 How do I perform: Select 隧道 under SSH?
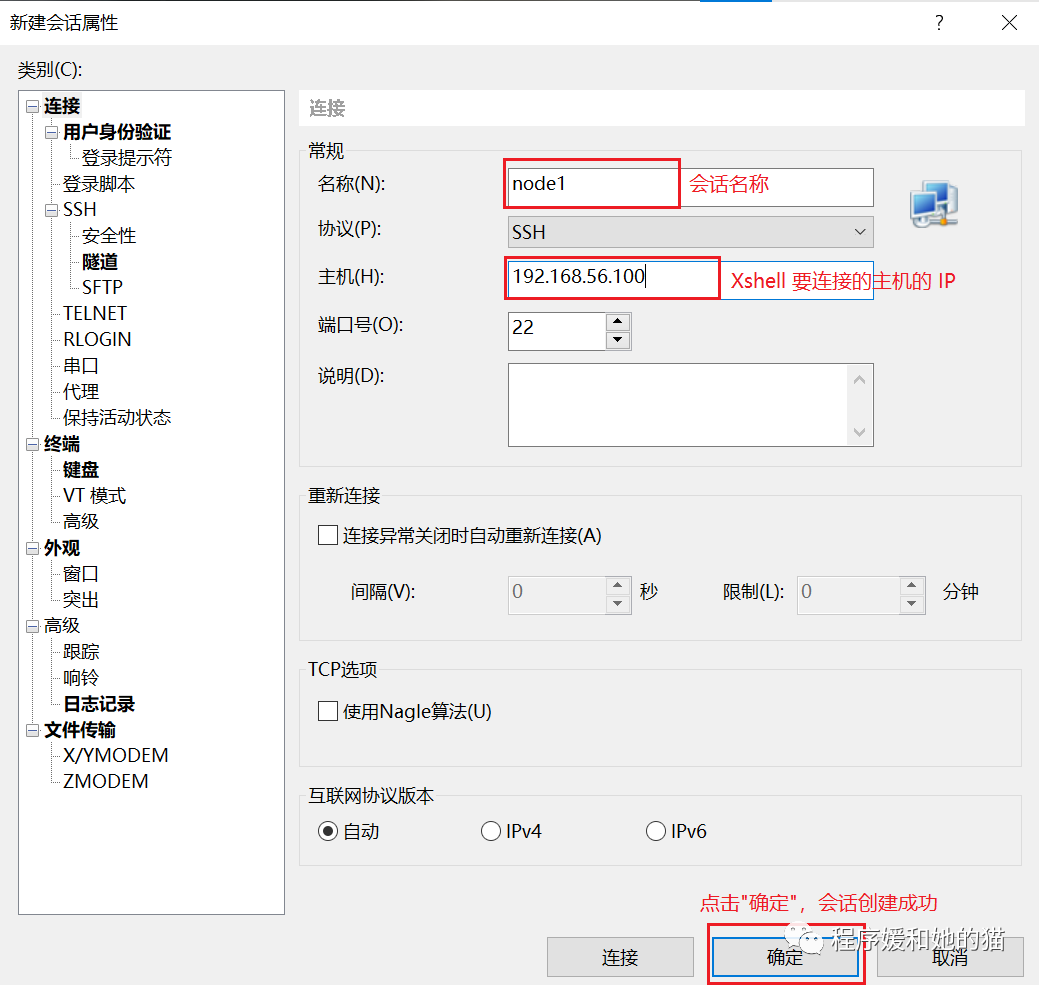pyautogui.click(x=100, y=262)
